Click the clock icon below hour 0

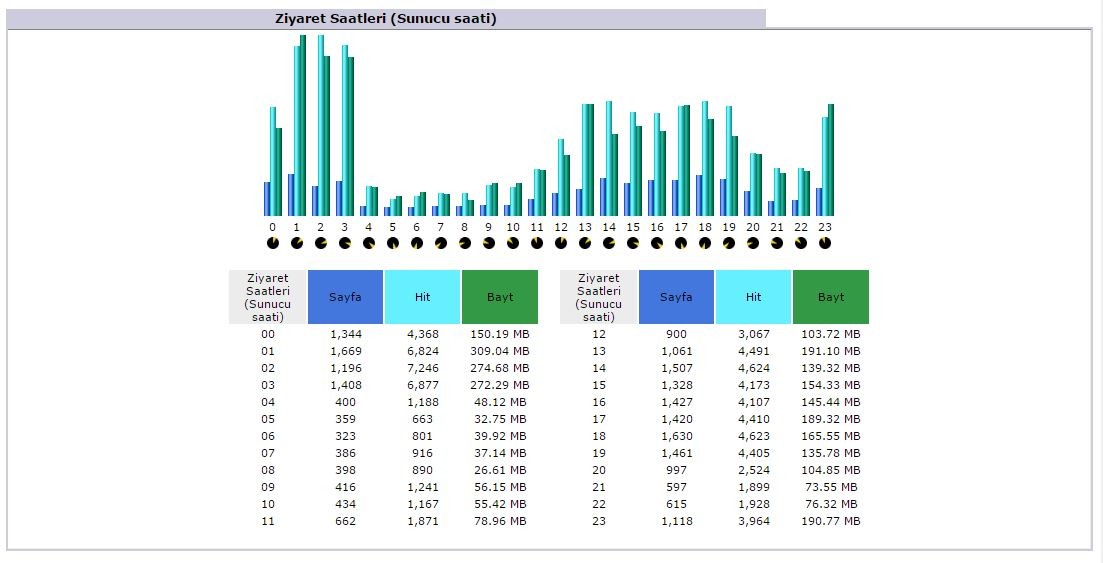click(273, 243)
